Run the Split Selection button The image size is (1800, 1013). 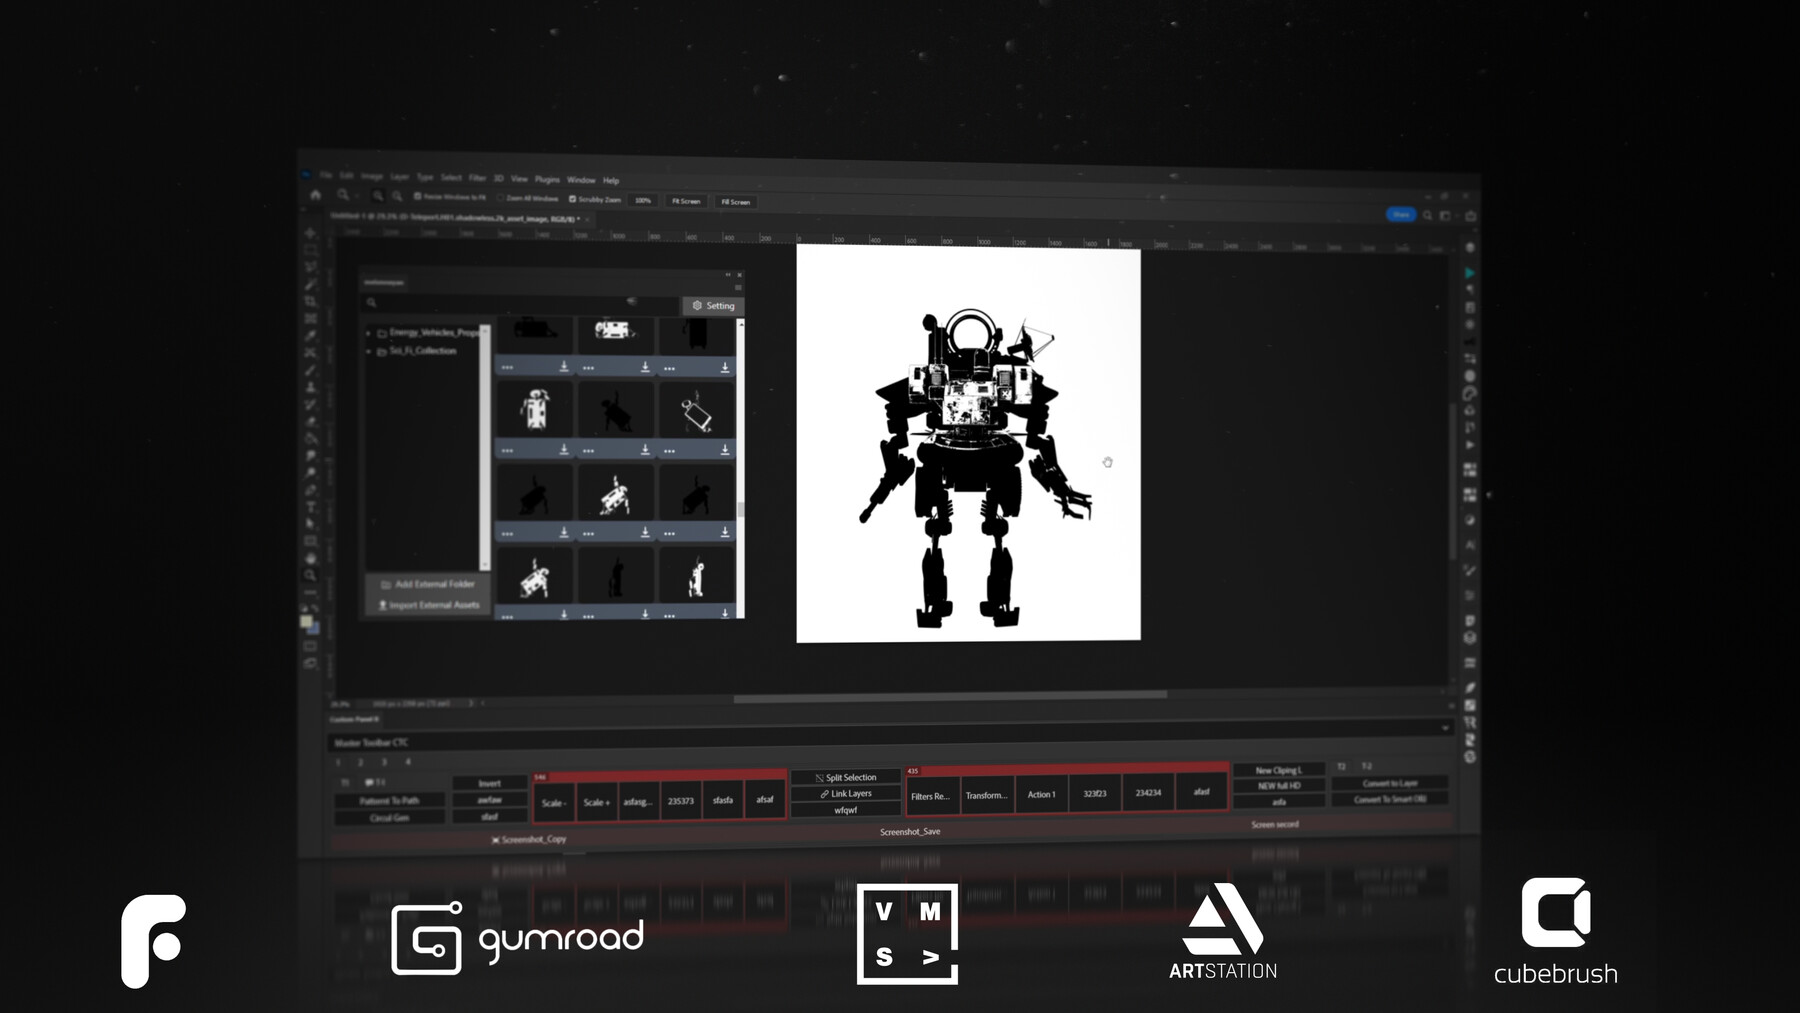846,777
